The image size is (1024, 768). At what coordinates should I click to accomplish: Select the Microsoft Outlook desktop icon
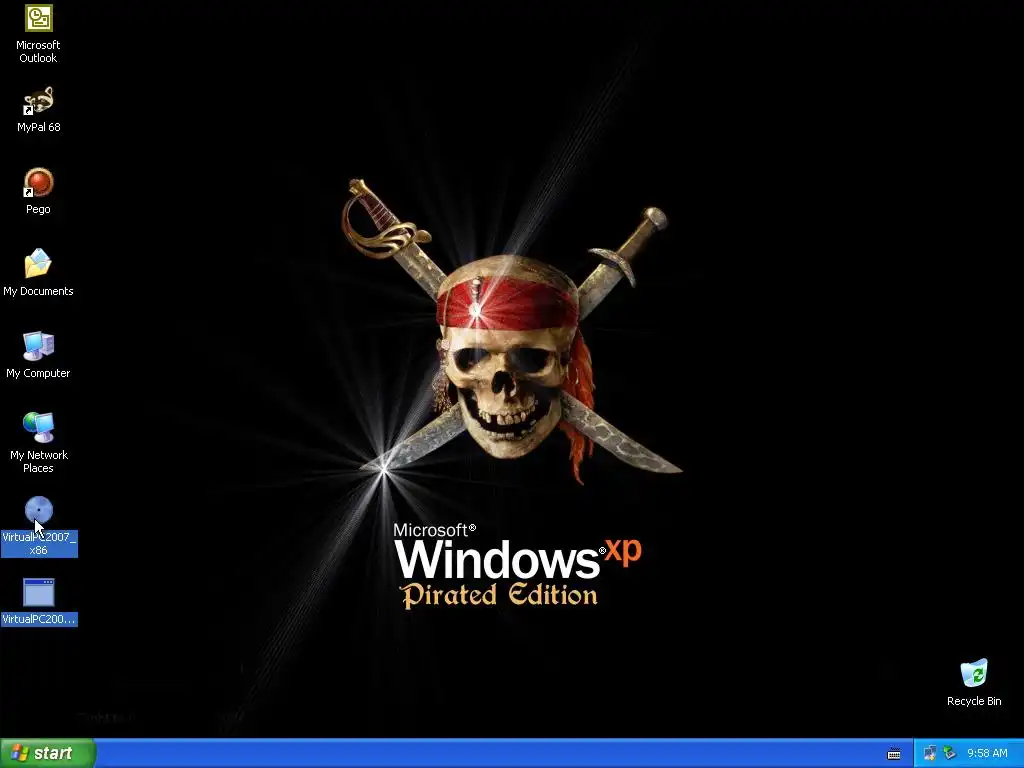[x=39, y=18]
